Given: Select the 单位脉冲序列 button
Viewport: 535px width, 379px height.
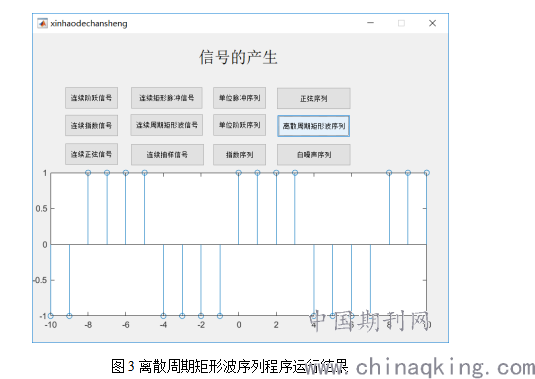Looking at the screenshot, I should [240, 98].
